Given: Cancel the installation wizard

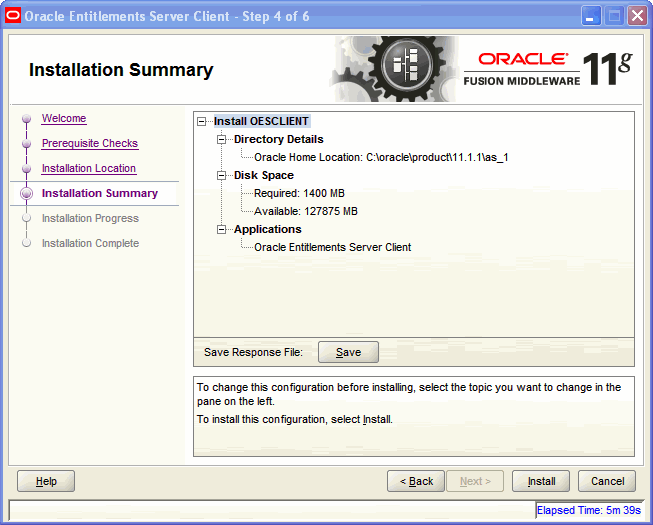Looking at the screenshot, I should 607,481.
